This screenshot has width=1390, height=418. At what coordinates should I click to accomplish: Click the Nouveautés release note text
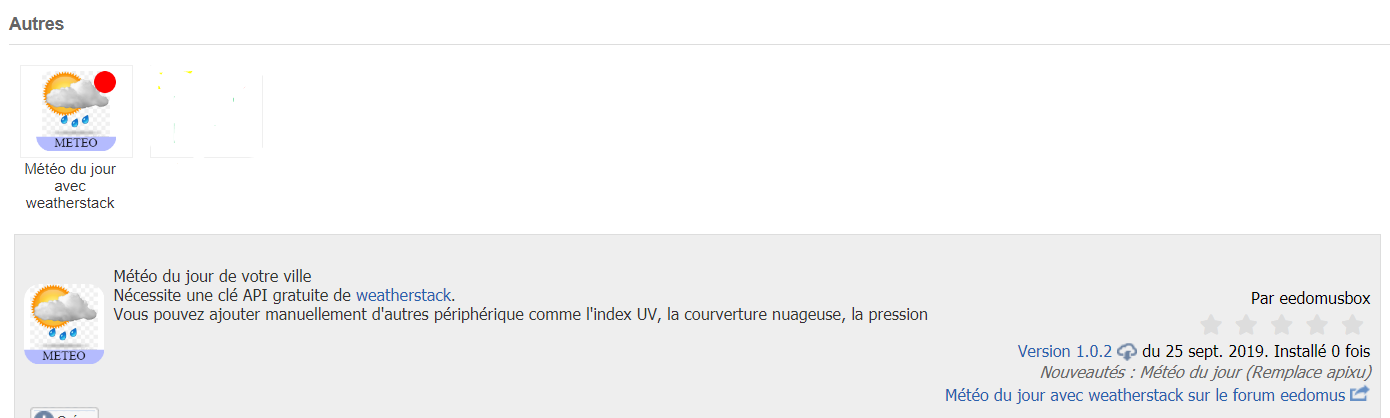tap(1205, 372)
